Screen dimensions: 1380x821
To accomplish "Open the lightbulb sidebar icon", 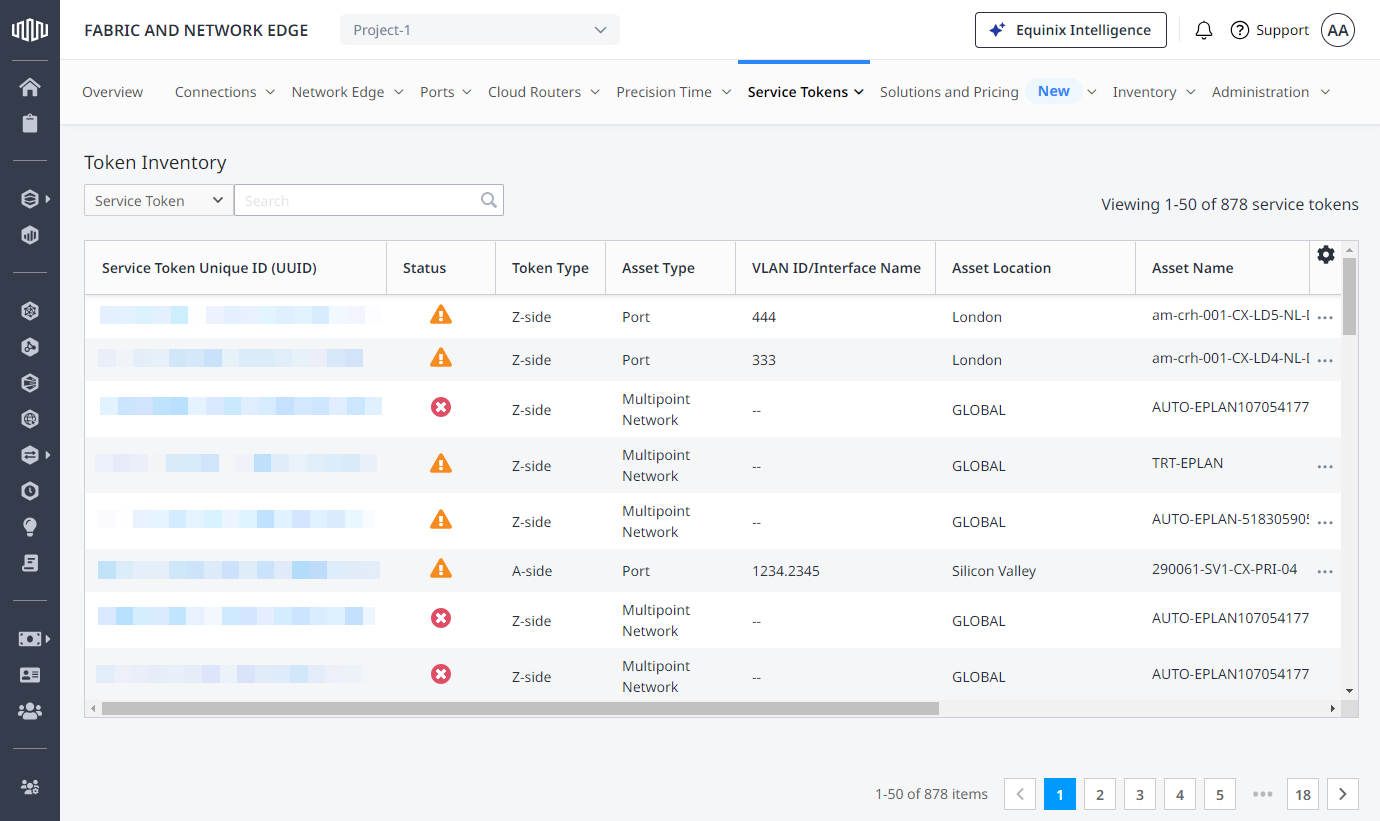I will click(30, 527).
